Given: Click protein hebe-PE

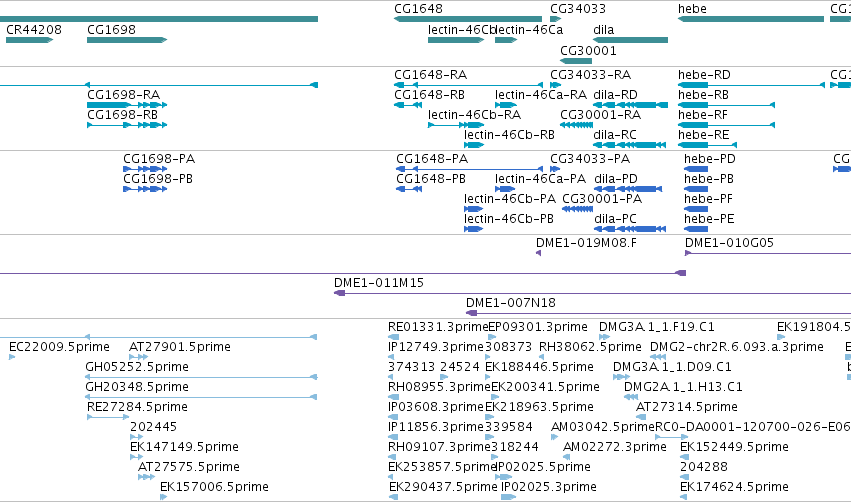Looking at the screenshot, I should 696,229.
